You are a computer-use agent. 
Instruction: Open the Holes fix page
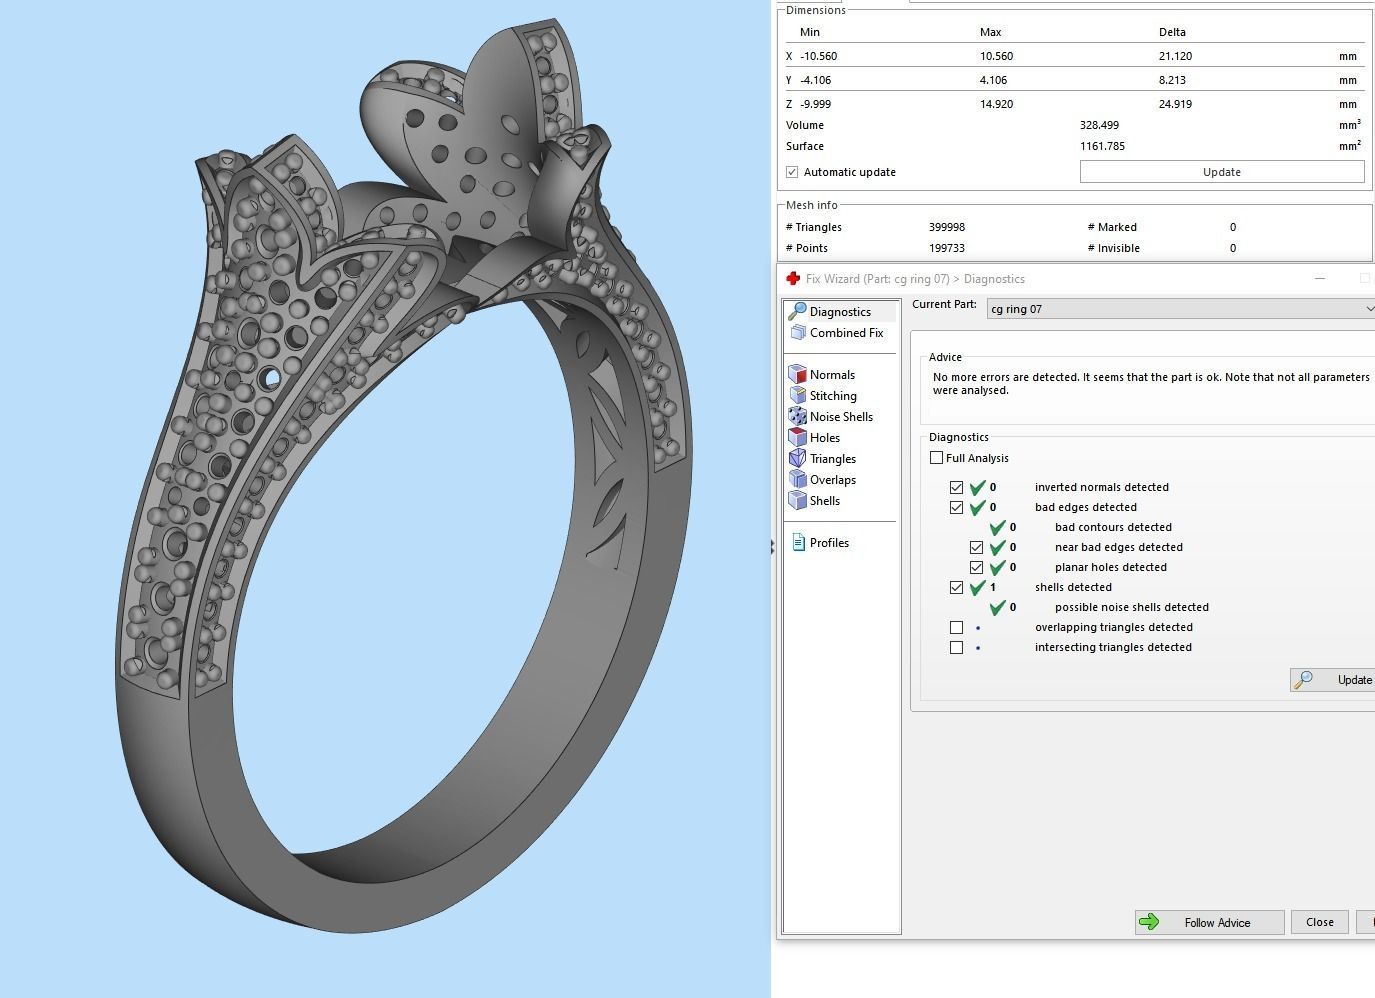[x=815, y=438]
